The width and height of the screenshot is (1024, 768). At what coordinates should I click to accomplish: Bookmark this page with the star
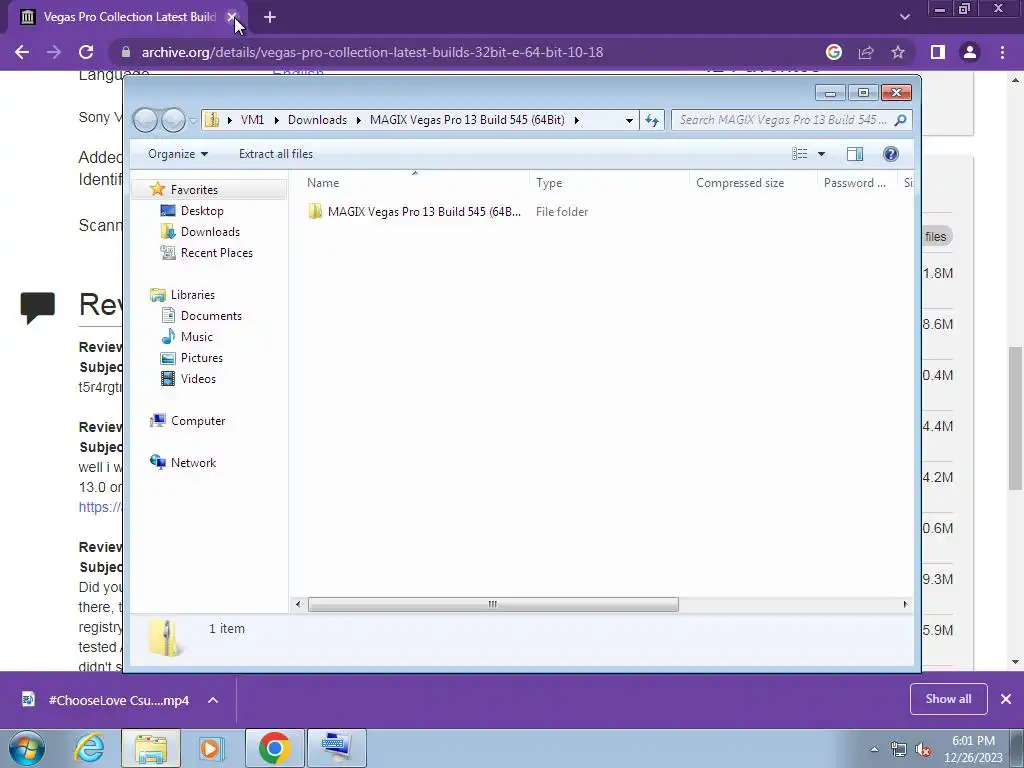pyautogui.click(x=898, y=52)
